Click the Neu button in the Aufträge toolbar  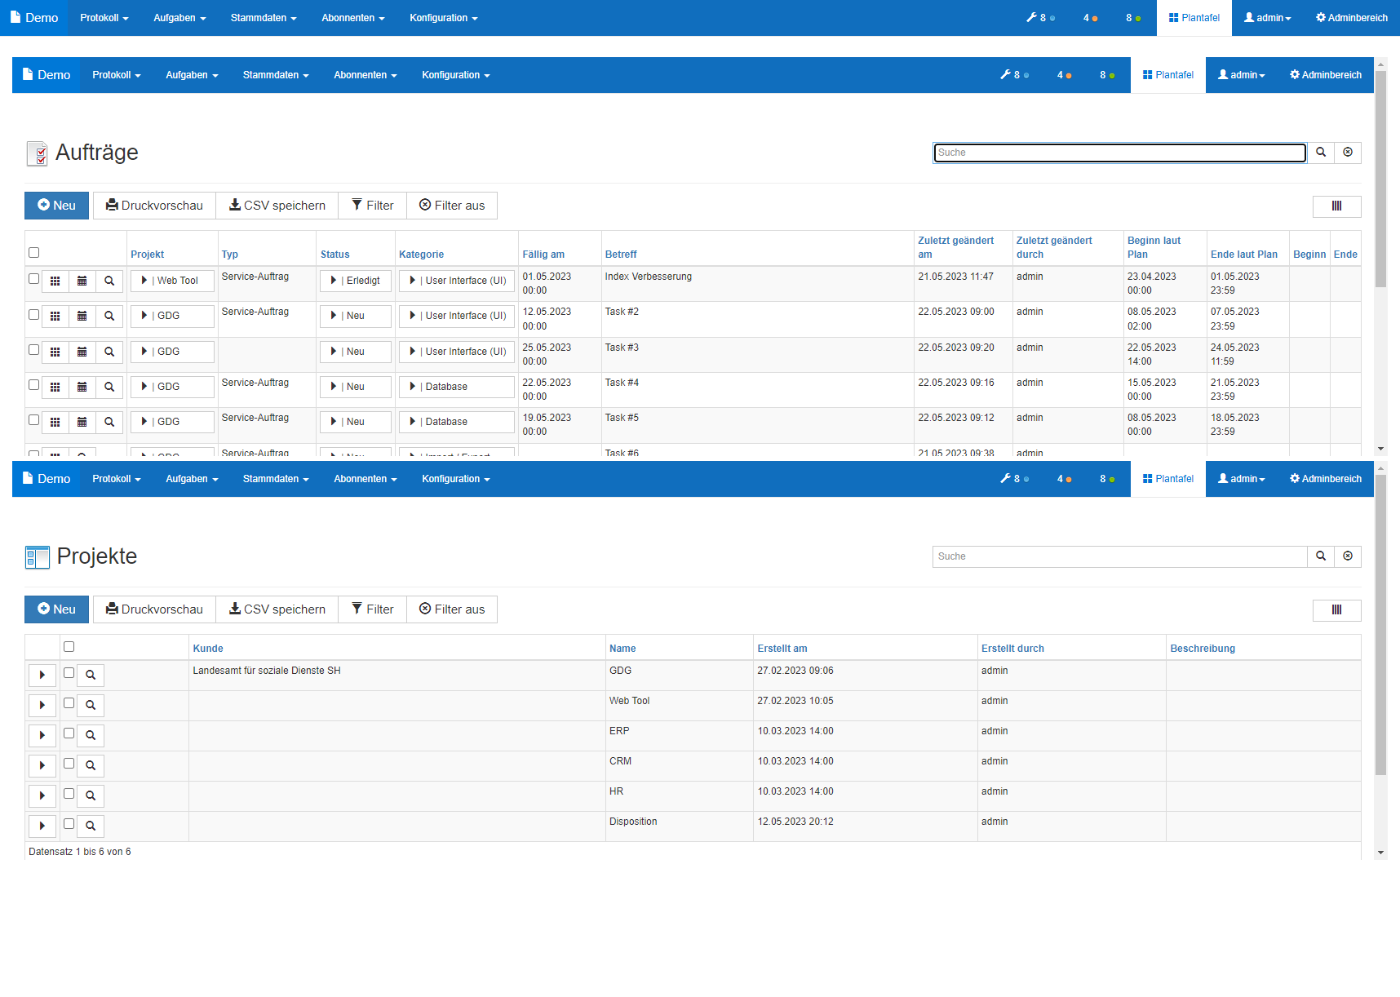point(57,206)
